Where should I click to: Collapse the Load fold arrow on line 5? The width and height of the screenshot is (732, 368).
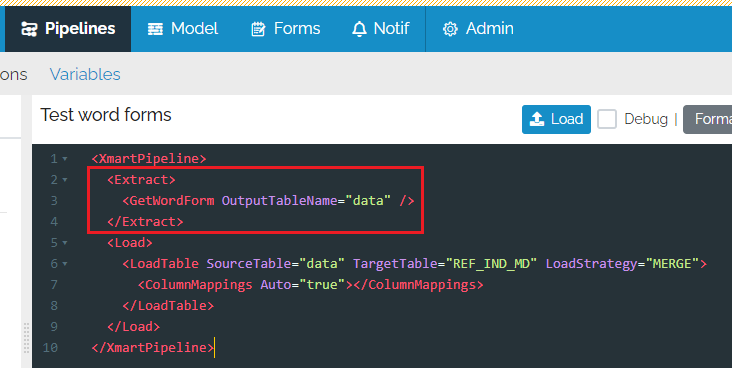65,243
